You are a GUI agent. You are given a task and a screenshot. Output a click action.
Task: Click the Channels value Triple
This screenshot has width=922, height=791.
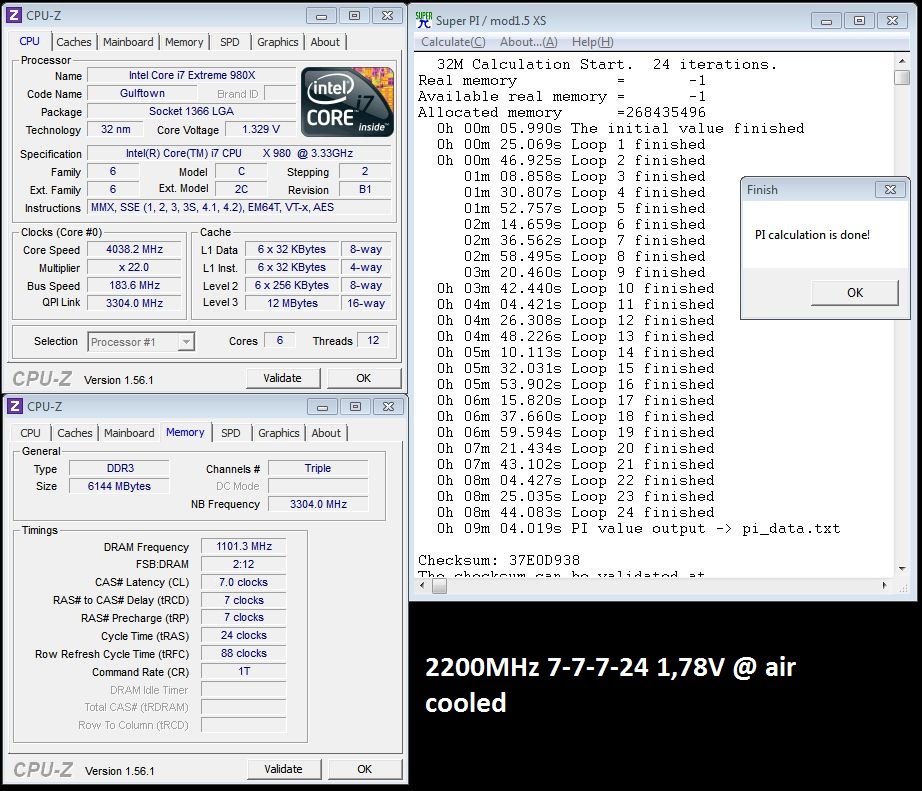(318, 468)
